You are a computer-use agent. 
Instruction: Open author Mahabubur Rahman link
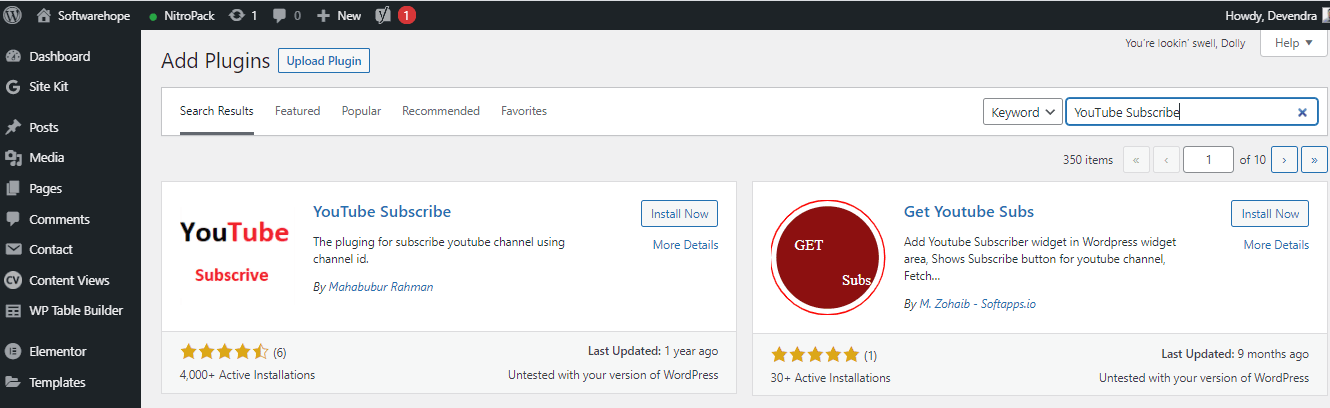tap(381, 287)
